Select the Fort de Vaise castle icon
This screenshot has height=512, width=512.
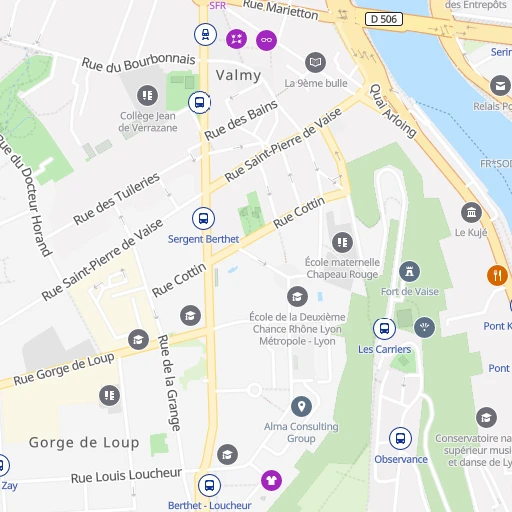[410, 271]
